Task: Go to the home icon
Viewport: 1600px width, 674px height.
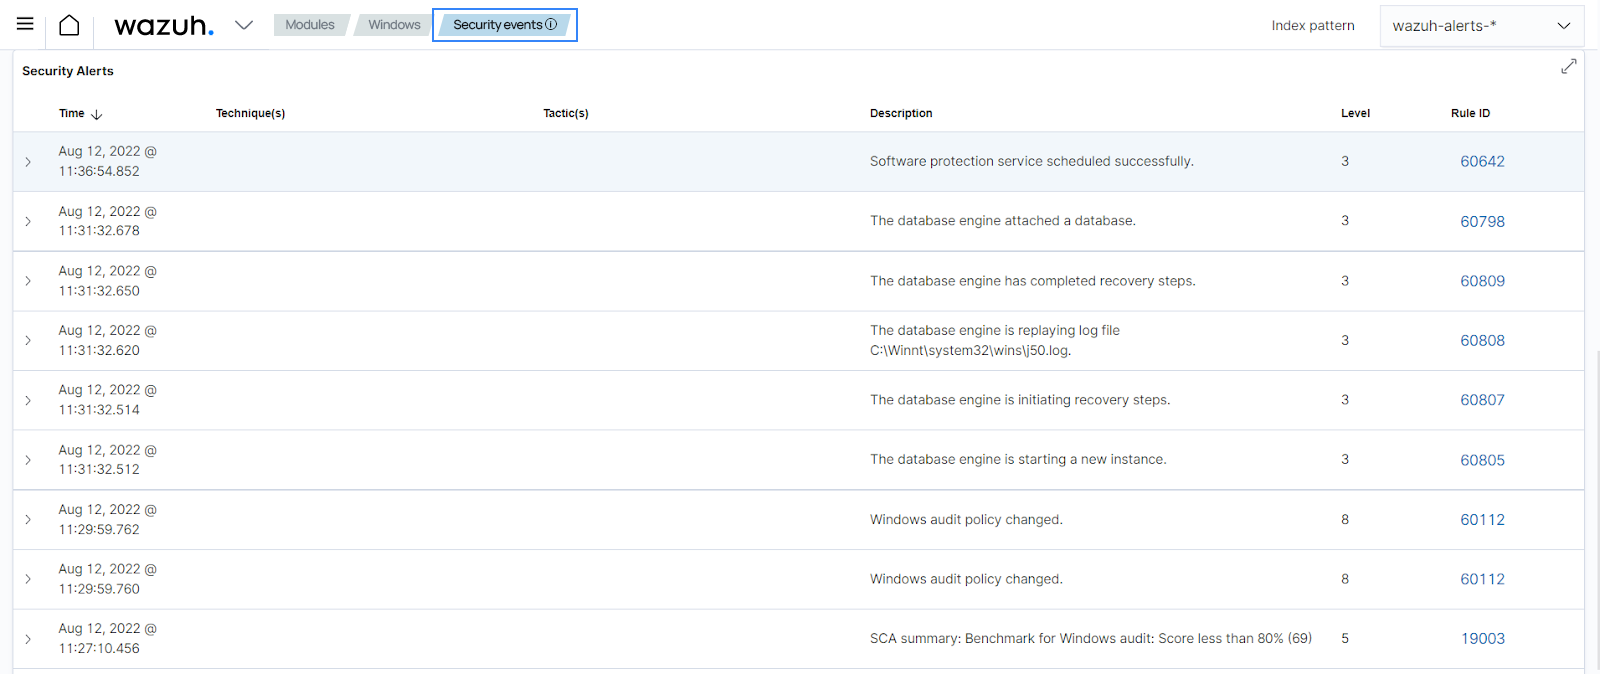Action: coord(69,25)
